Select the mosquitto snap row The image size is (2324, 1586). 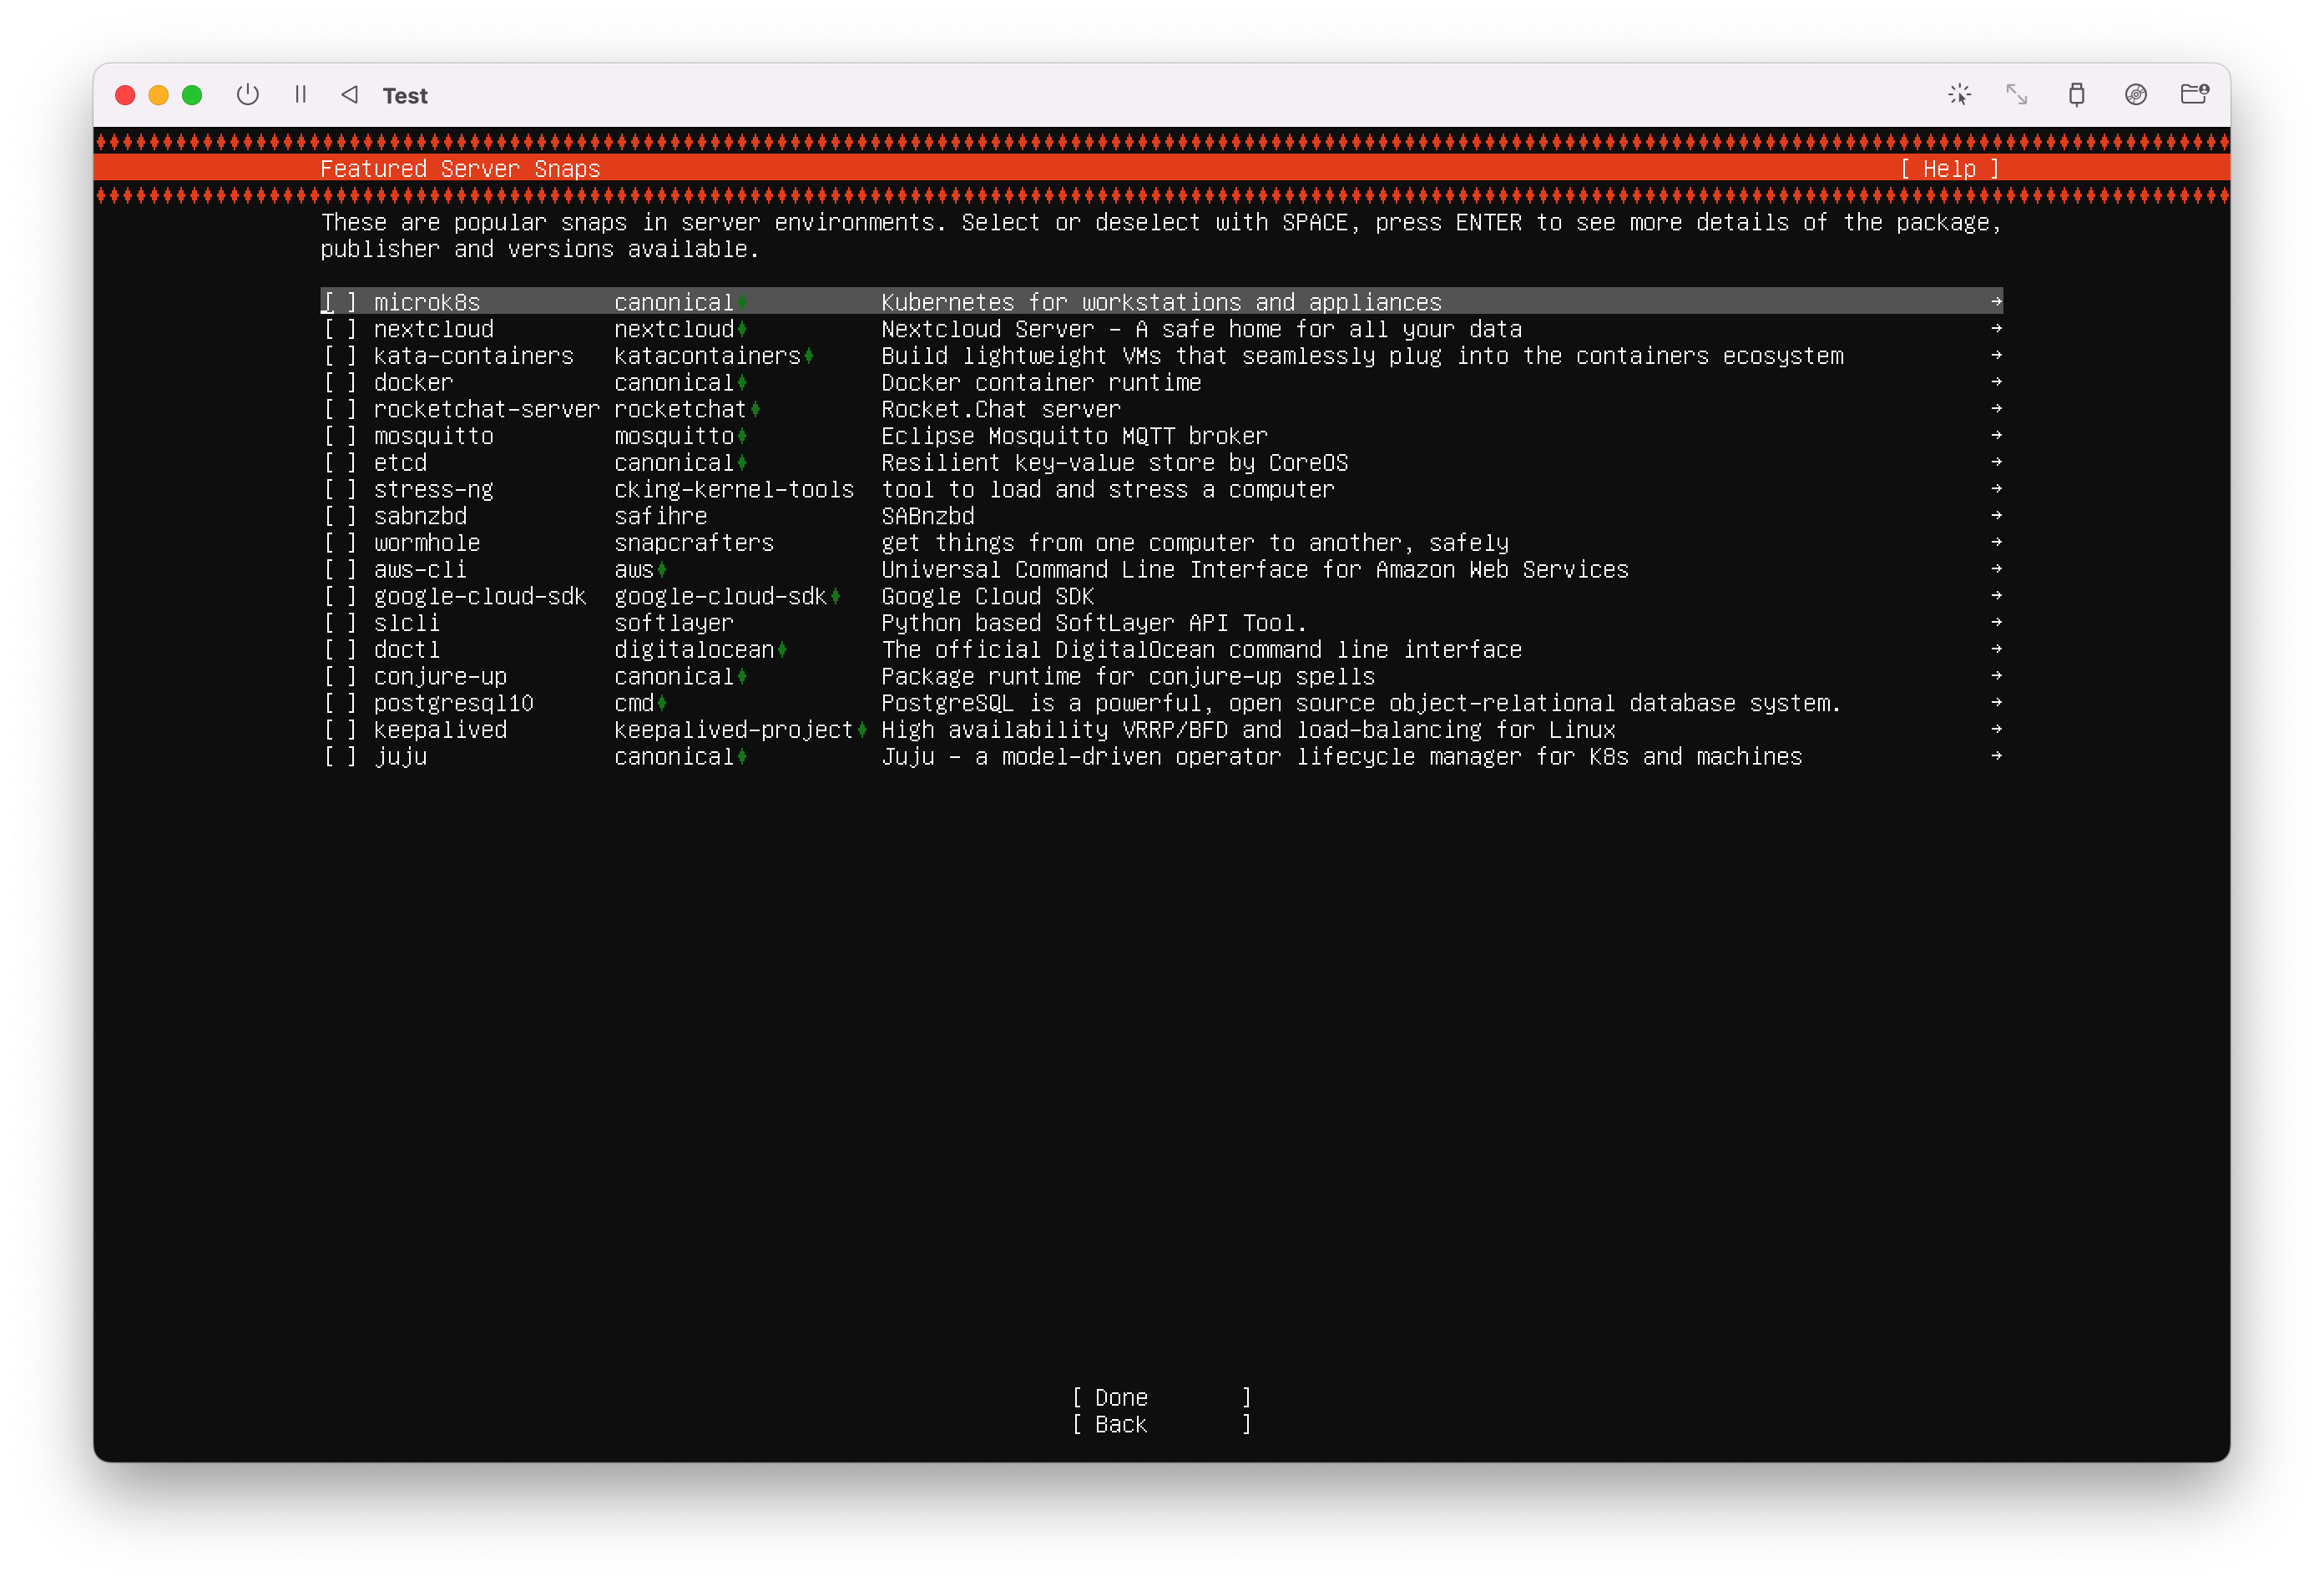[x=433, y=436]
